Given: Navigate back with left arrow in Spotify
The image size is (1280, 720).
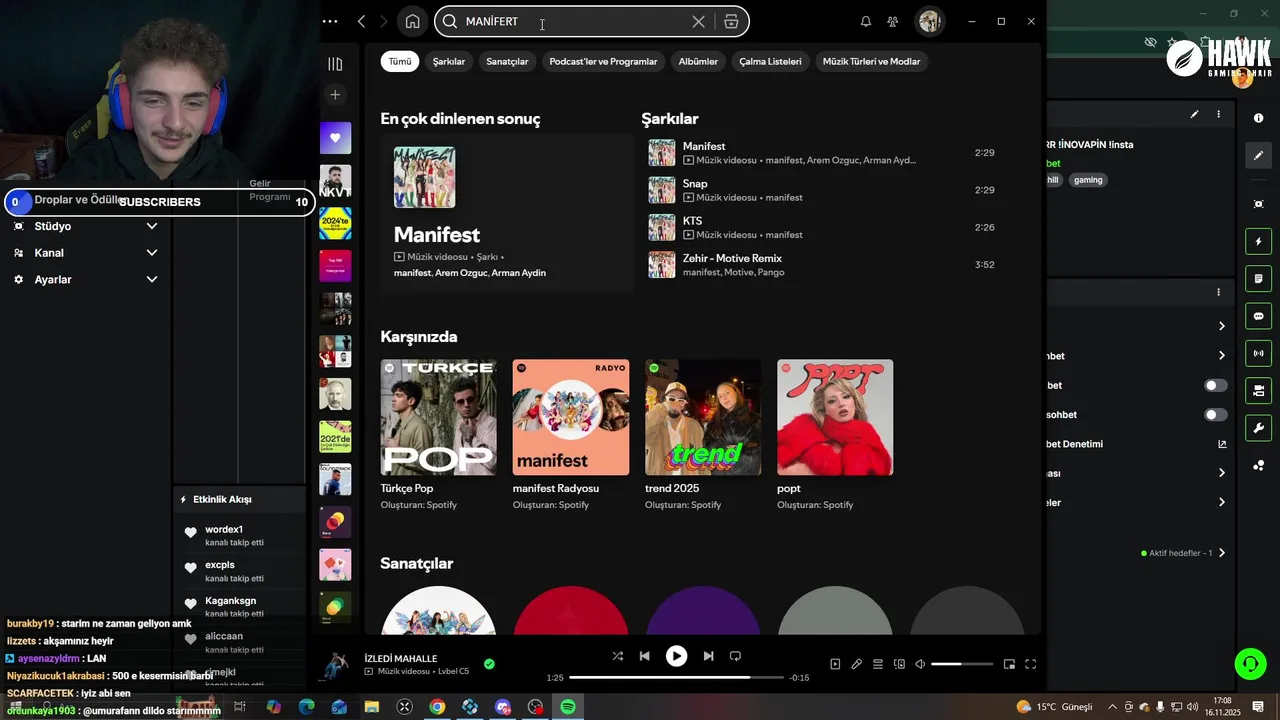Looking at the screenshot, I should [x=361, y=21].
